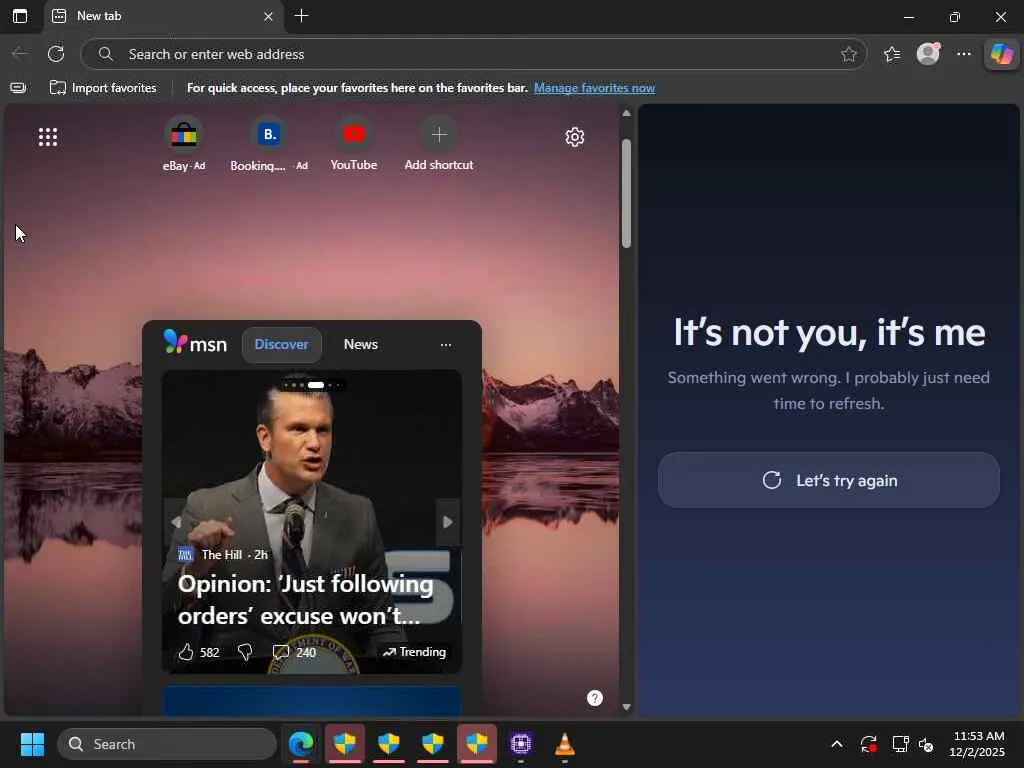The width and height of the screenshot is (1024, 768).
Task: Open the purple chip app taskbar icon
Action: coord(520,744)
